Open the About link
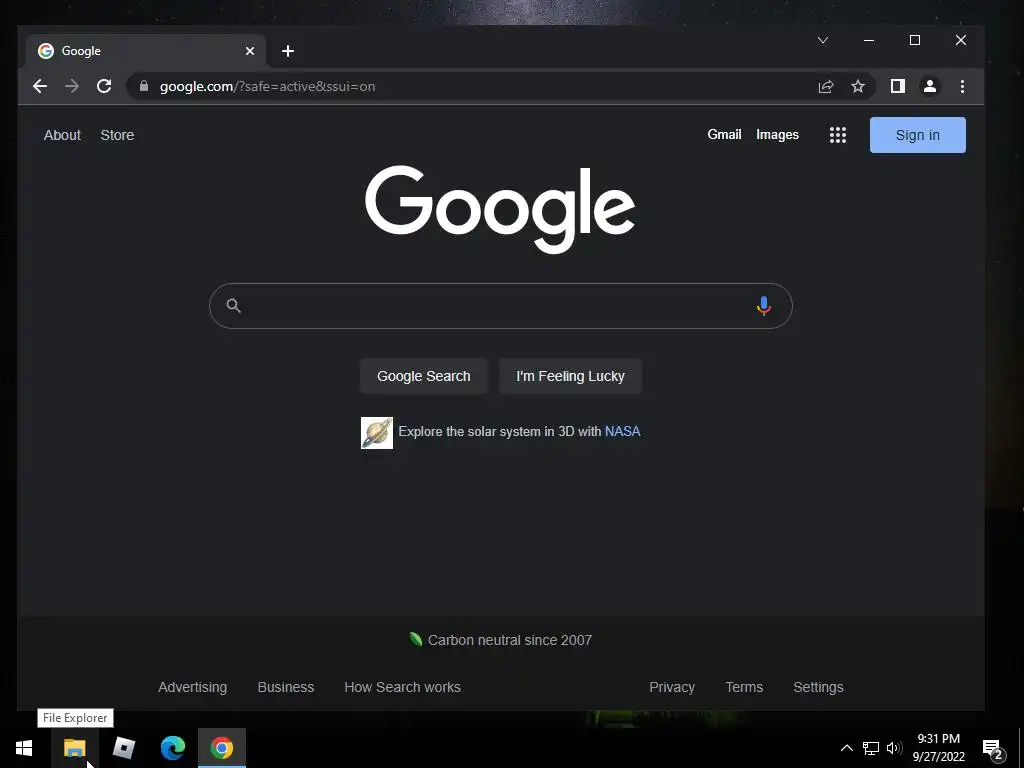1024x768 pixels. [62, 135]
